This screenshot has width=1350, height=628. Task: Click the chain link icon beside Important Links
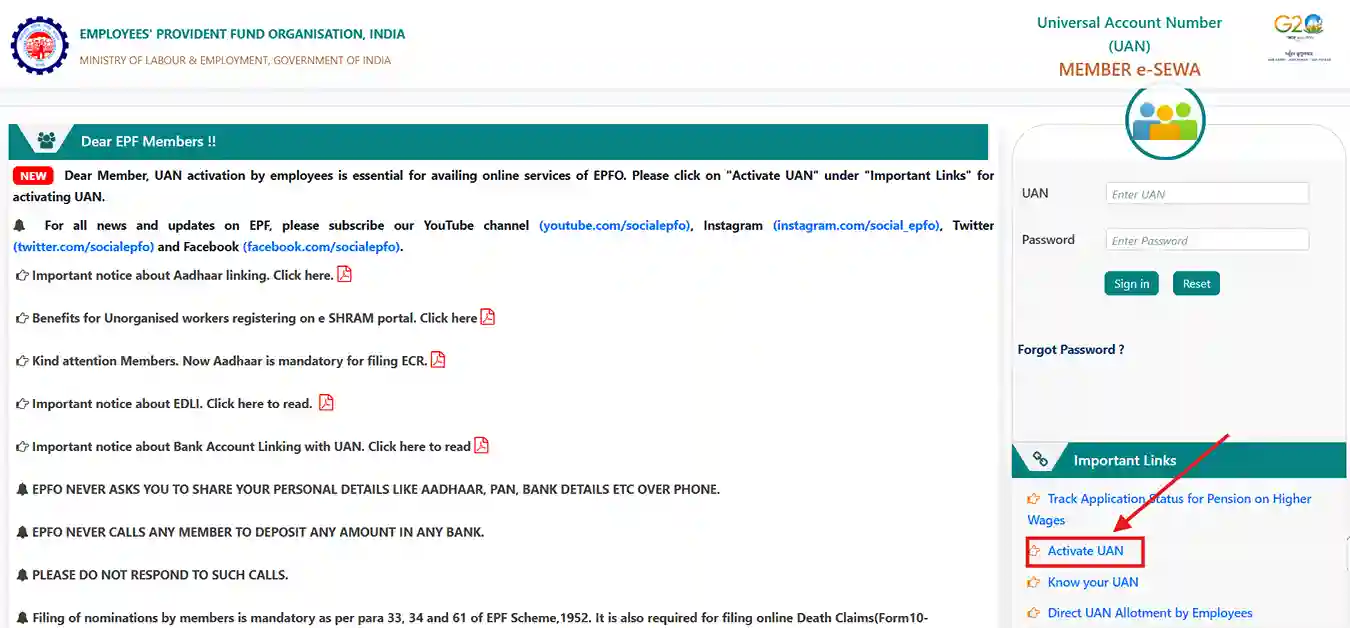(1040, 460)
